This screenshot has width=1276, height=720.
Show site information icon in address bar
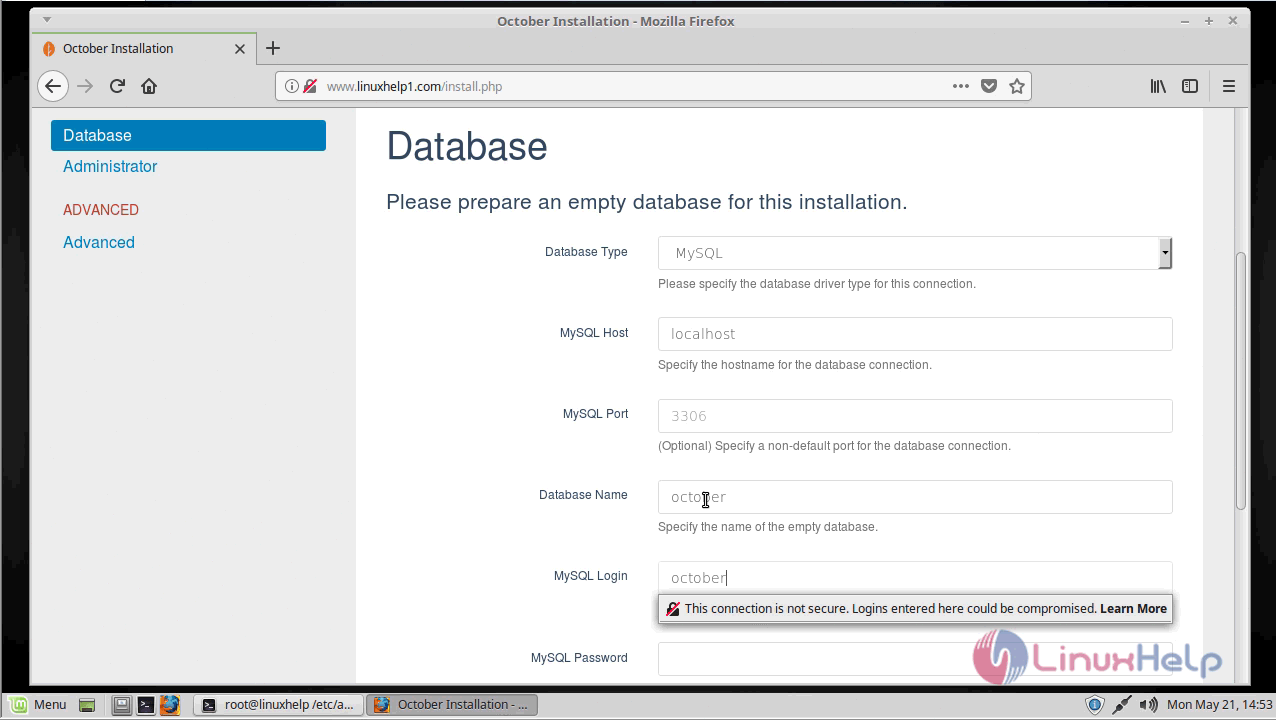[291, 86]
